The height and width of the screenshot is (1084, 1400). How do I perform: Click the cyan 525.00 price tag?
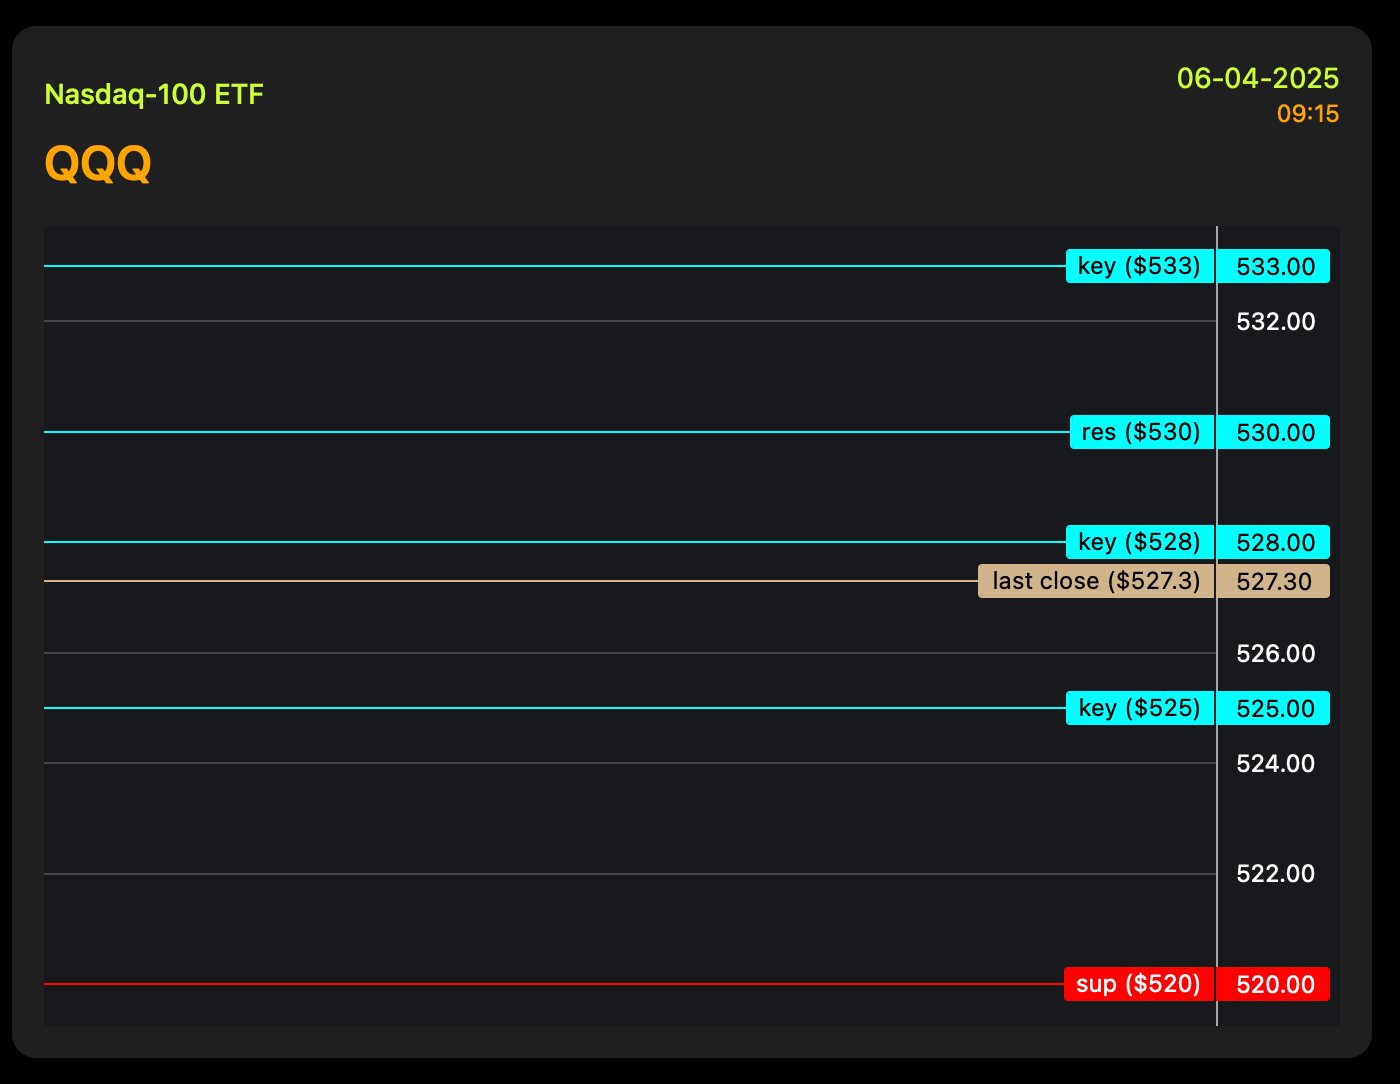pyautogui.click(x=1275, y=708)
